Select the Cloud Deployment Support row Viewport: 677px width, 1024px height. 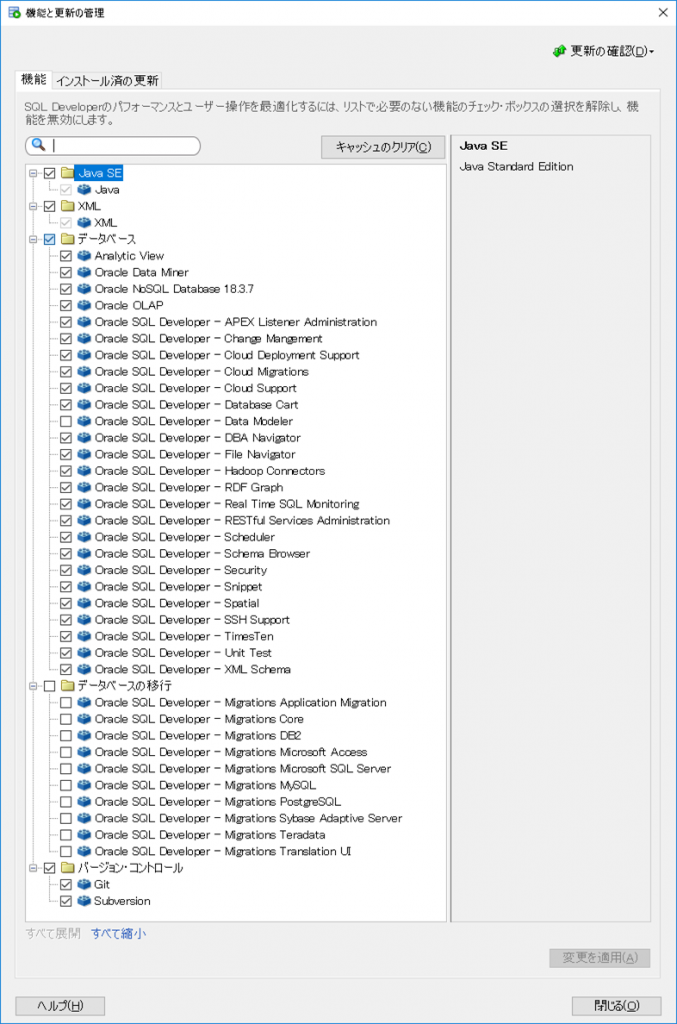227,355
